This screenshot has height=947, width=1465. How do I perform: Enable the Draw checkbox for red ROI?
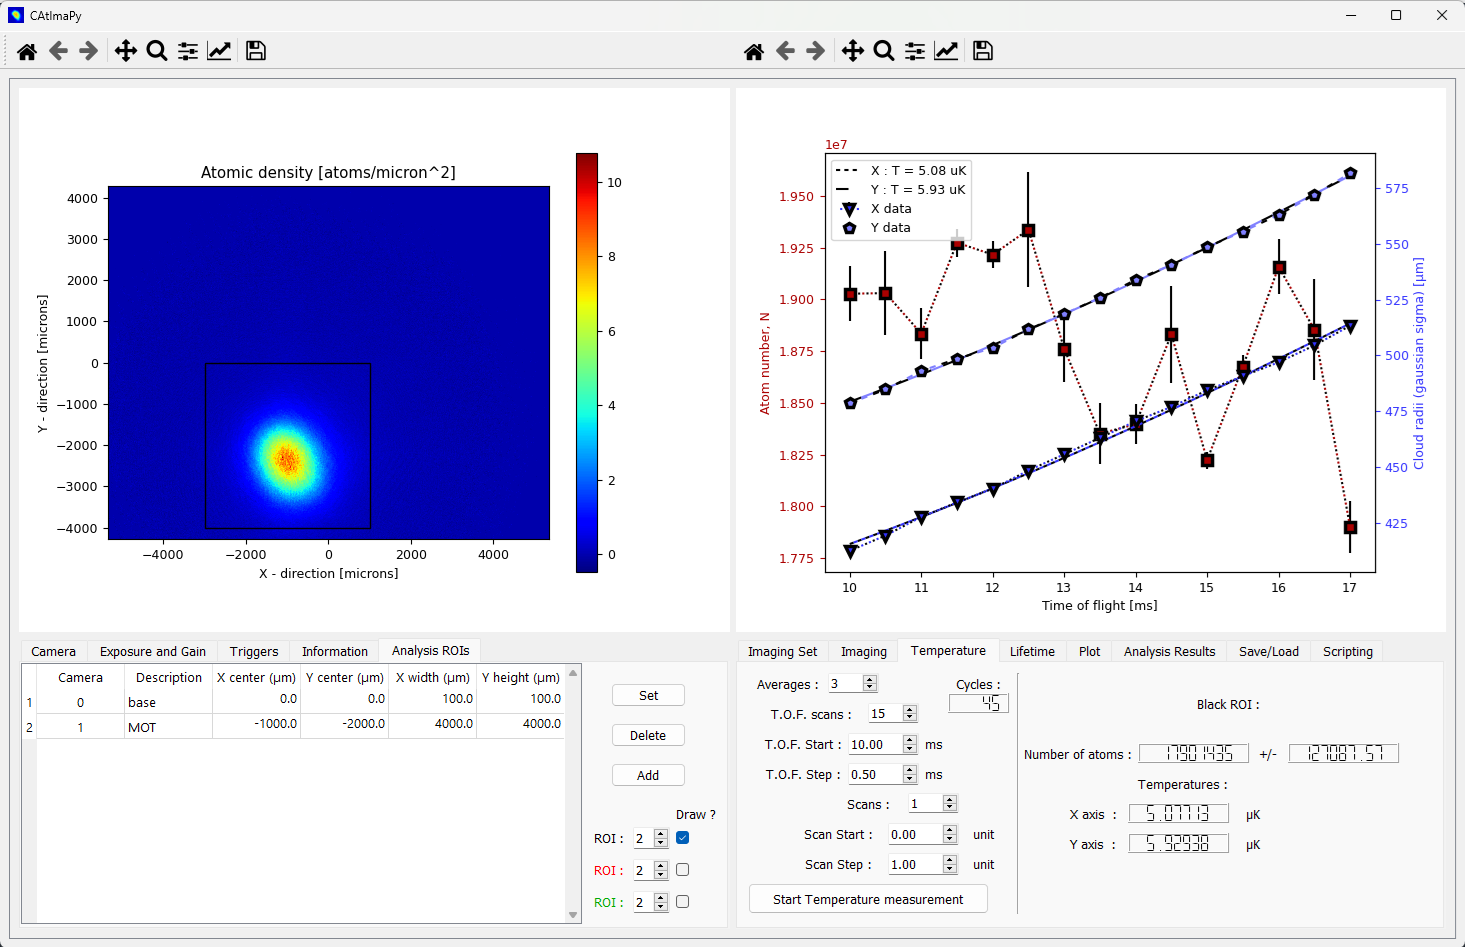(x=683, y=870)
